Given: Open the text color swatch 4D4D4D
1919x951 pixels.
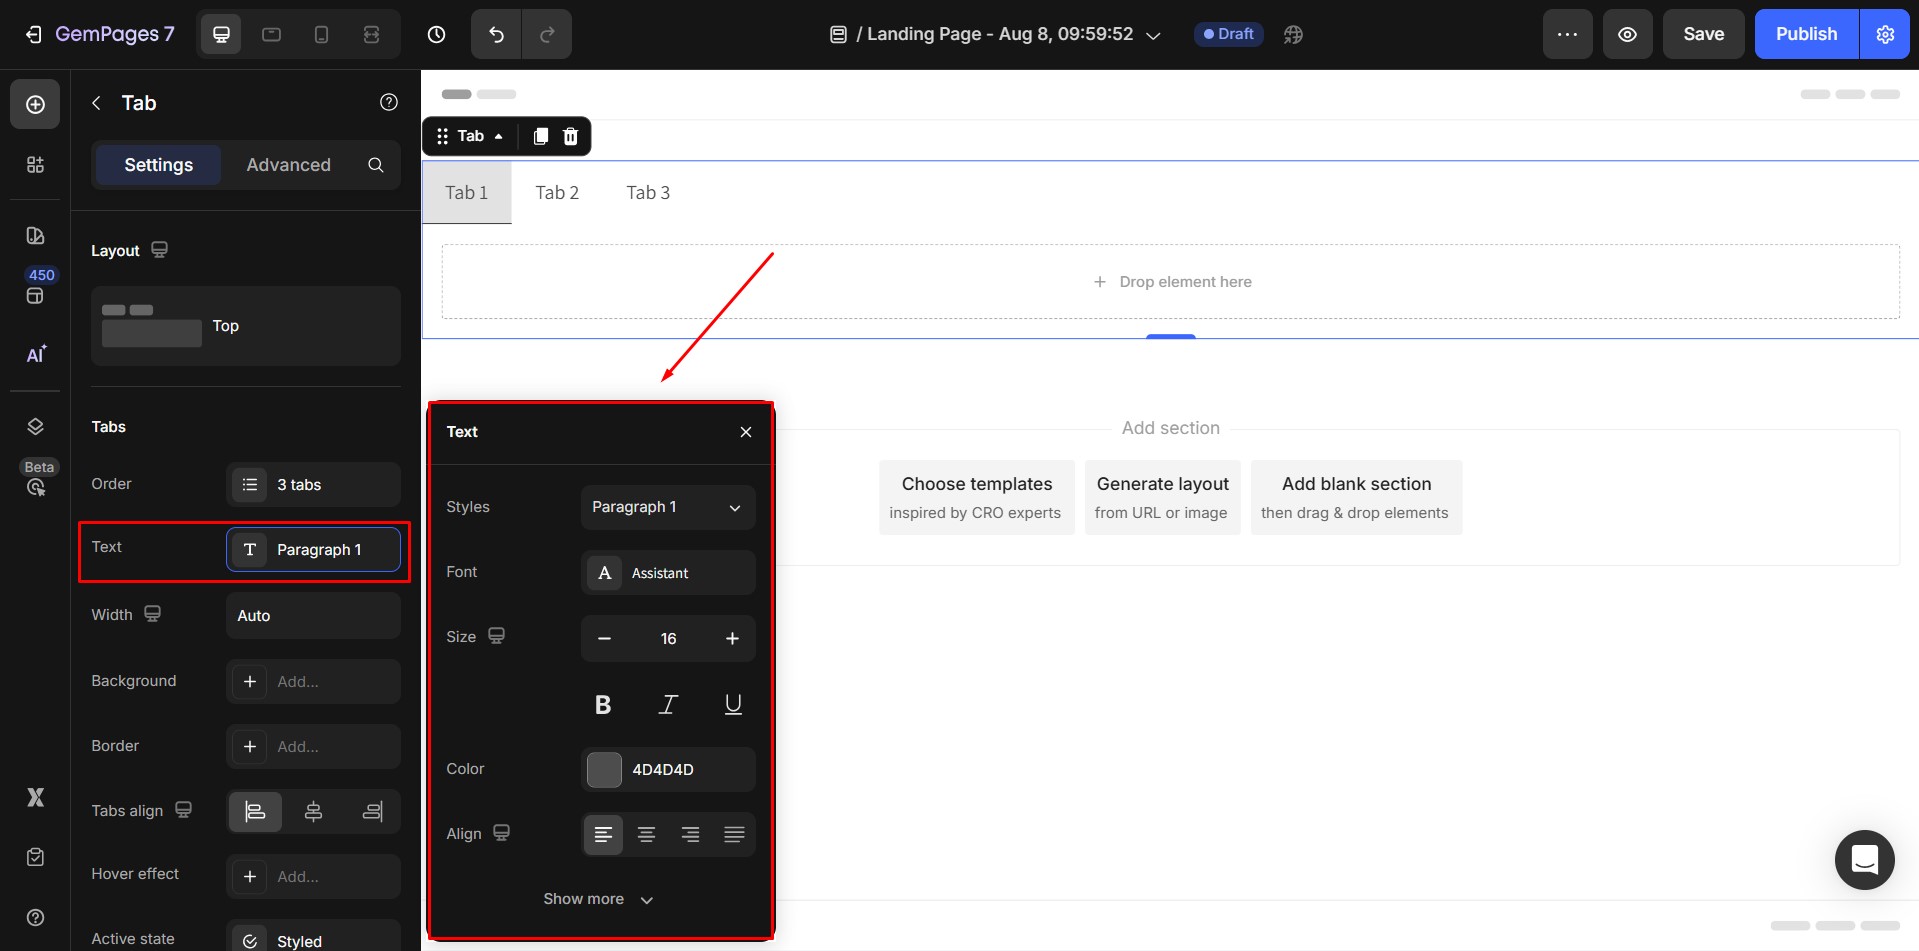Looking at the screenshot, I should (x=604, y=770).
